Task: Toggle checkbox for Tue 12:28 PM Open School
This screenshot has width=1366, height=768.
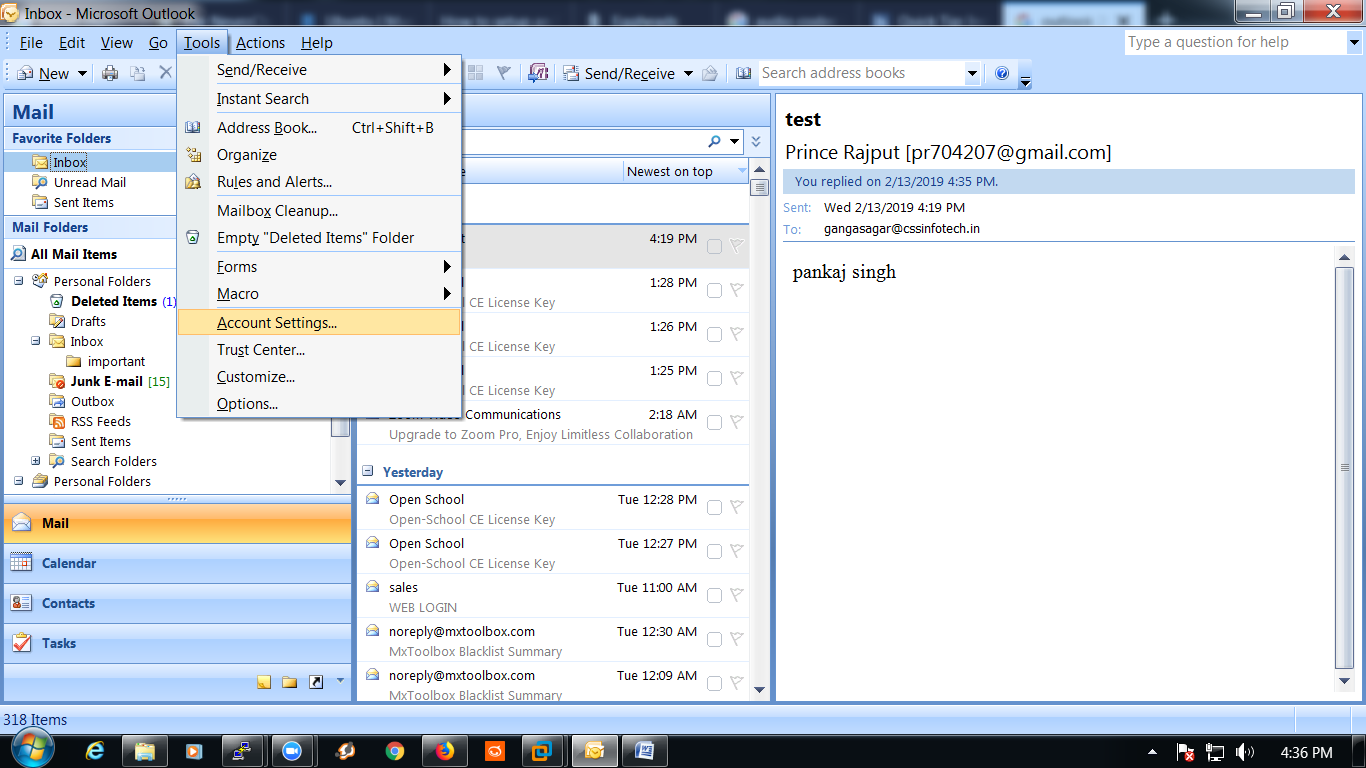Action: coord(714,507)
